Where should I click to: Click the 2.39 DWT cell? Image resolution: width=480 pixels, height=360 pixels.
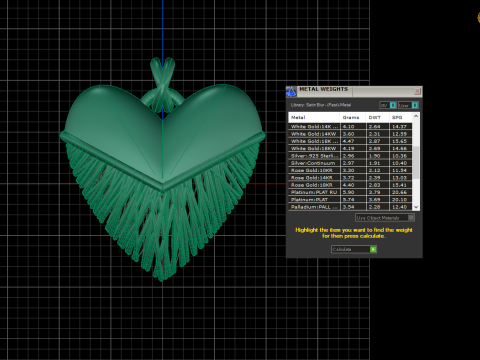[378, 178]
